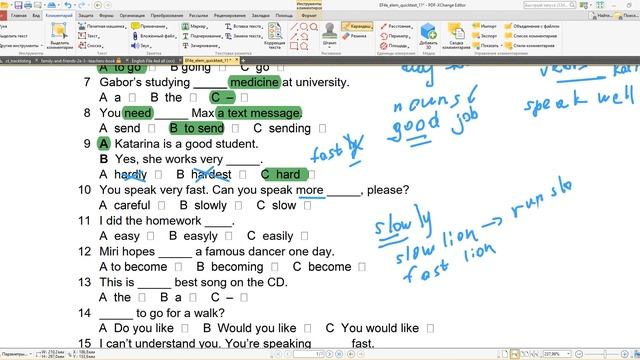Open the Comments List button
The image size is (640, 360).
pyautogui.click(x=531, y=36)
